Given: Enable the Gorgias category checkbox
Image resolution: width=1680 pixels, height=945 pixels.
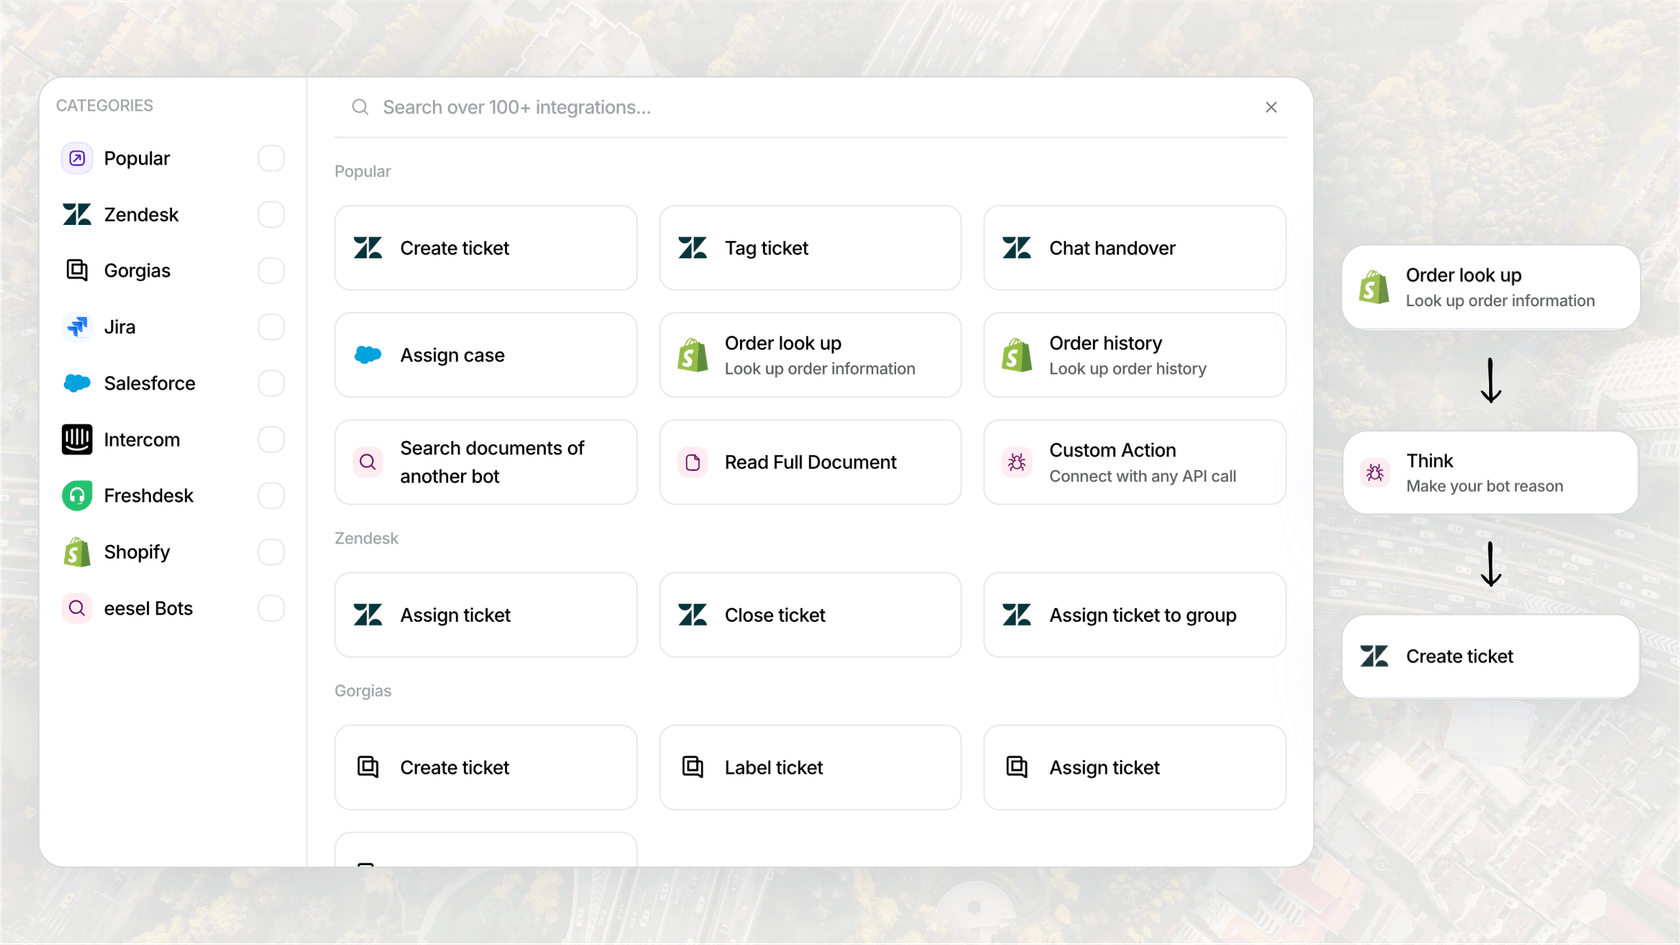Looking at the screenshot, I should click(x=271, y=271).
